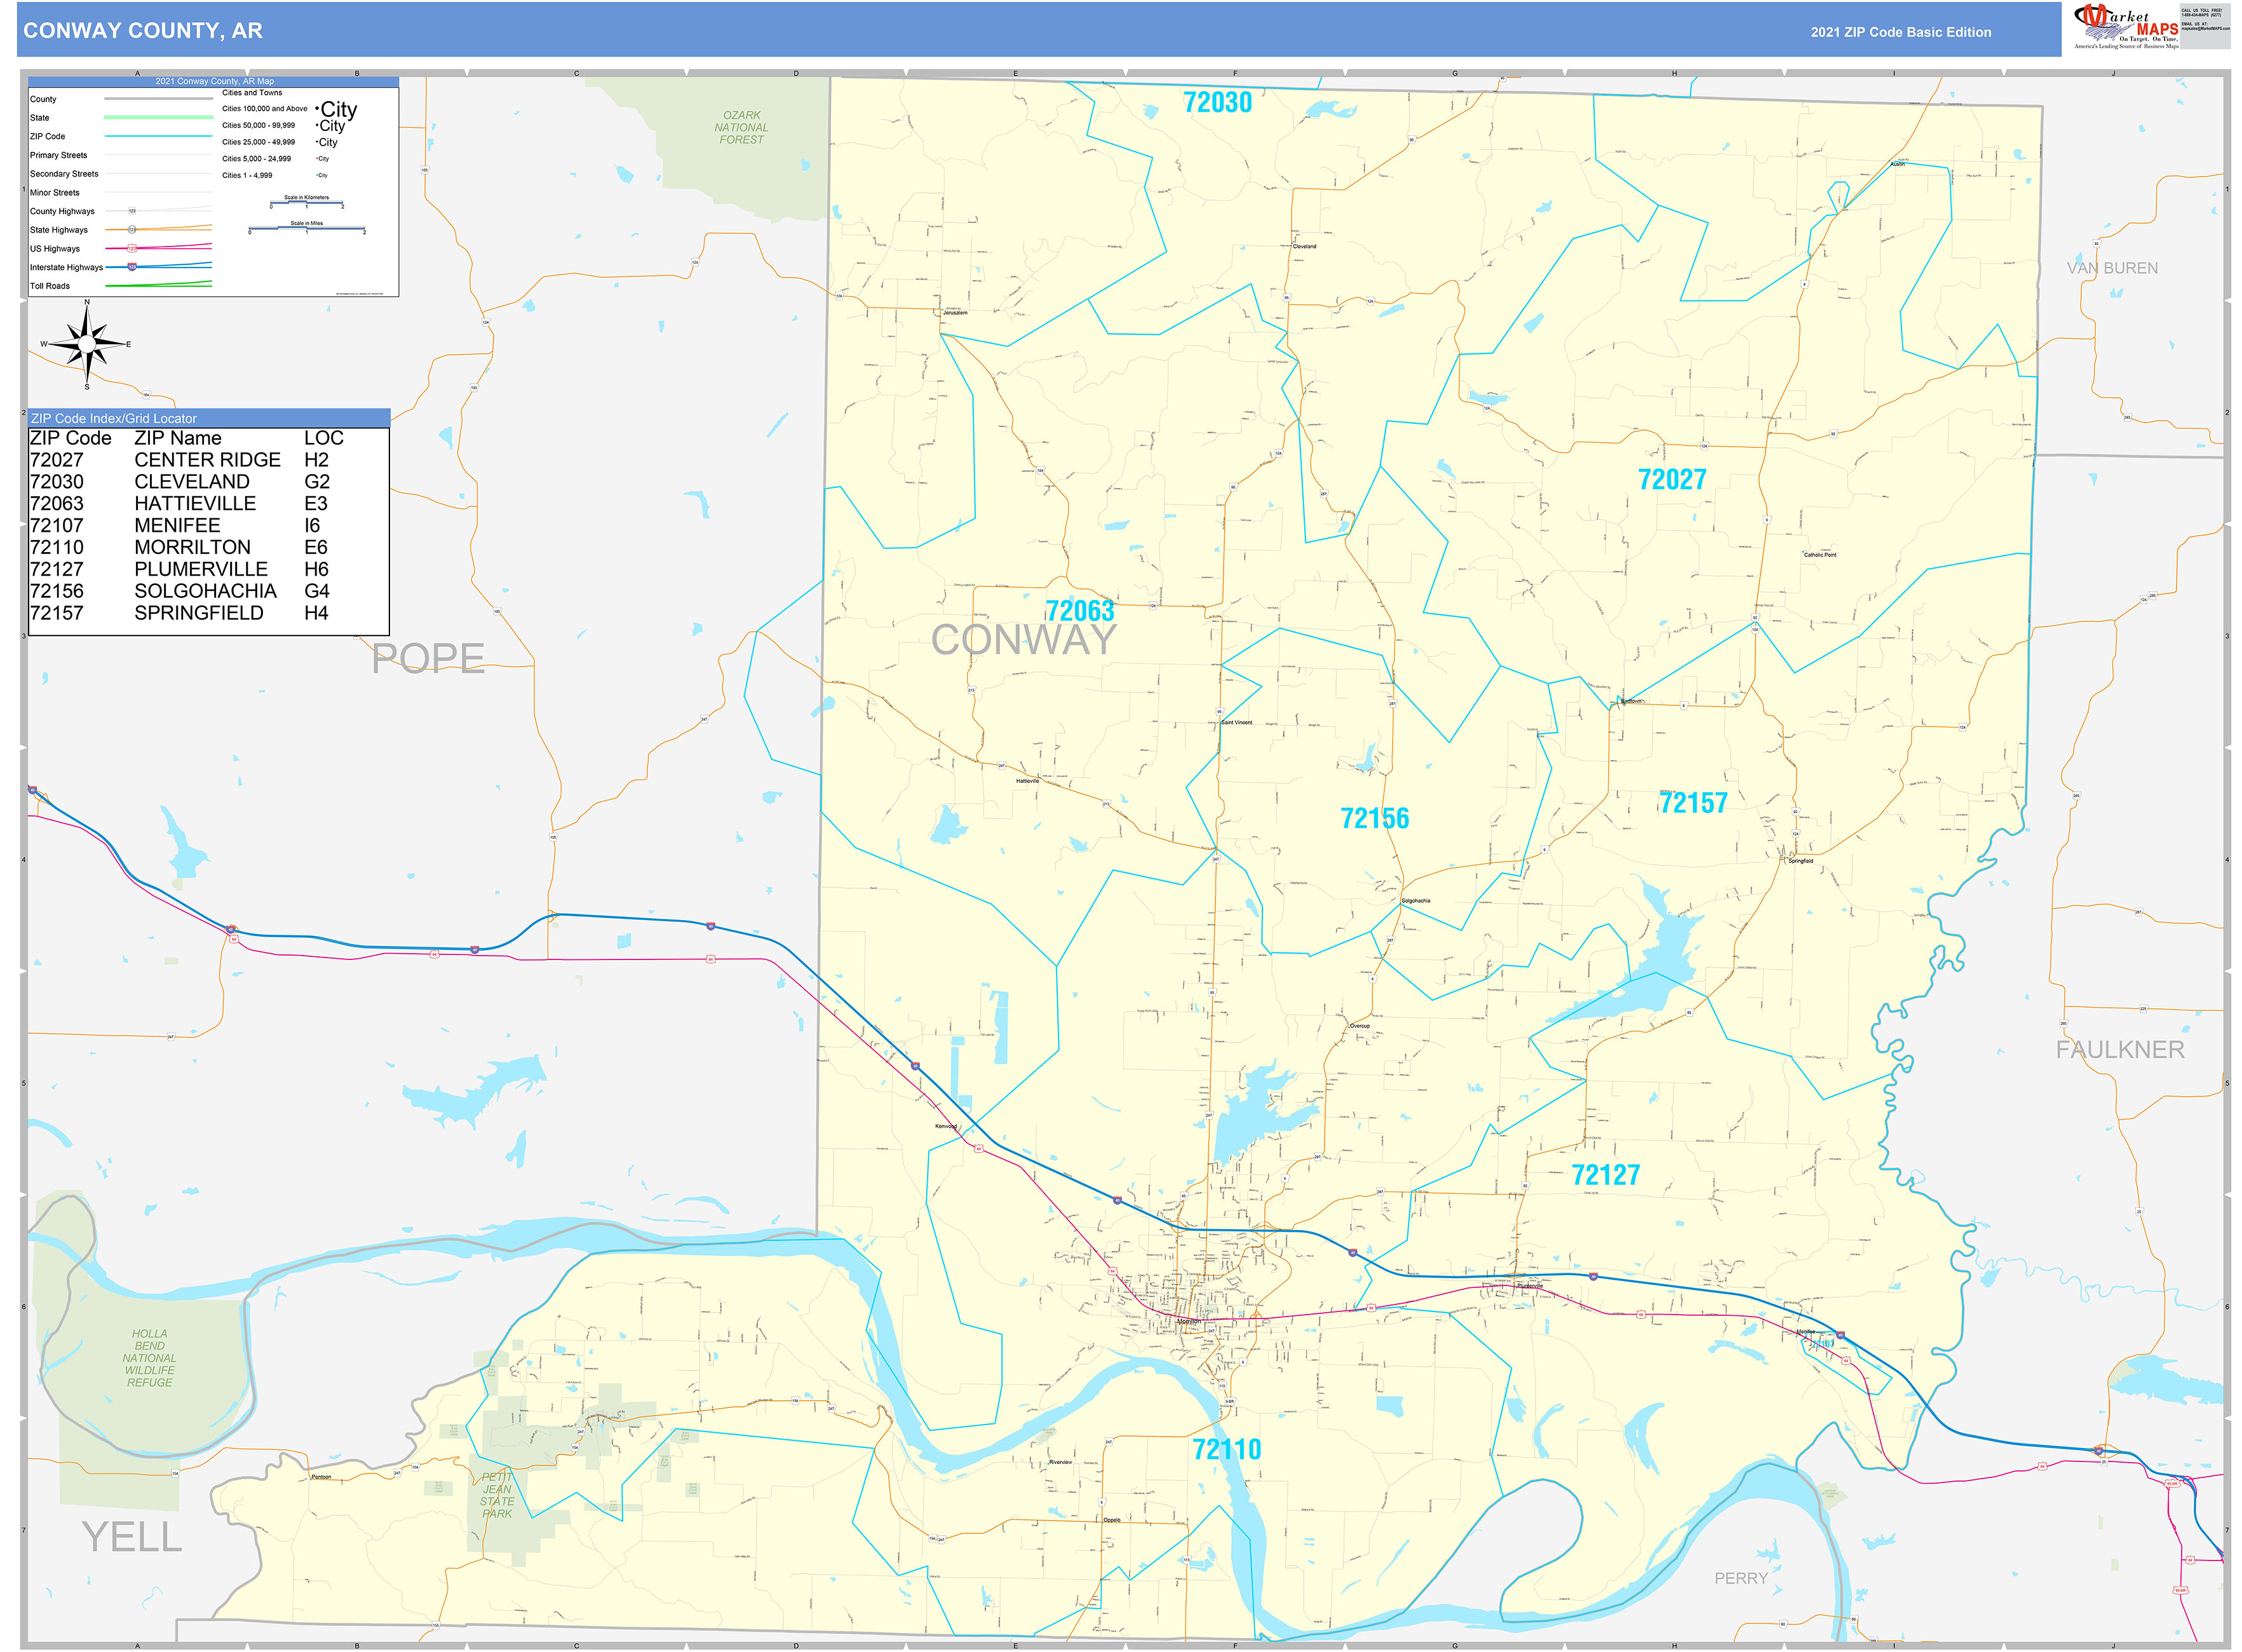Click the Ozark National Forest label
The width and height of the screenshot is (2242, 1652).
pyautogui.click(x=741, y=127)
